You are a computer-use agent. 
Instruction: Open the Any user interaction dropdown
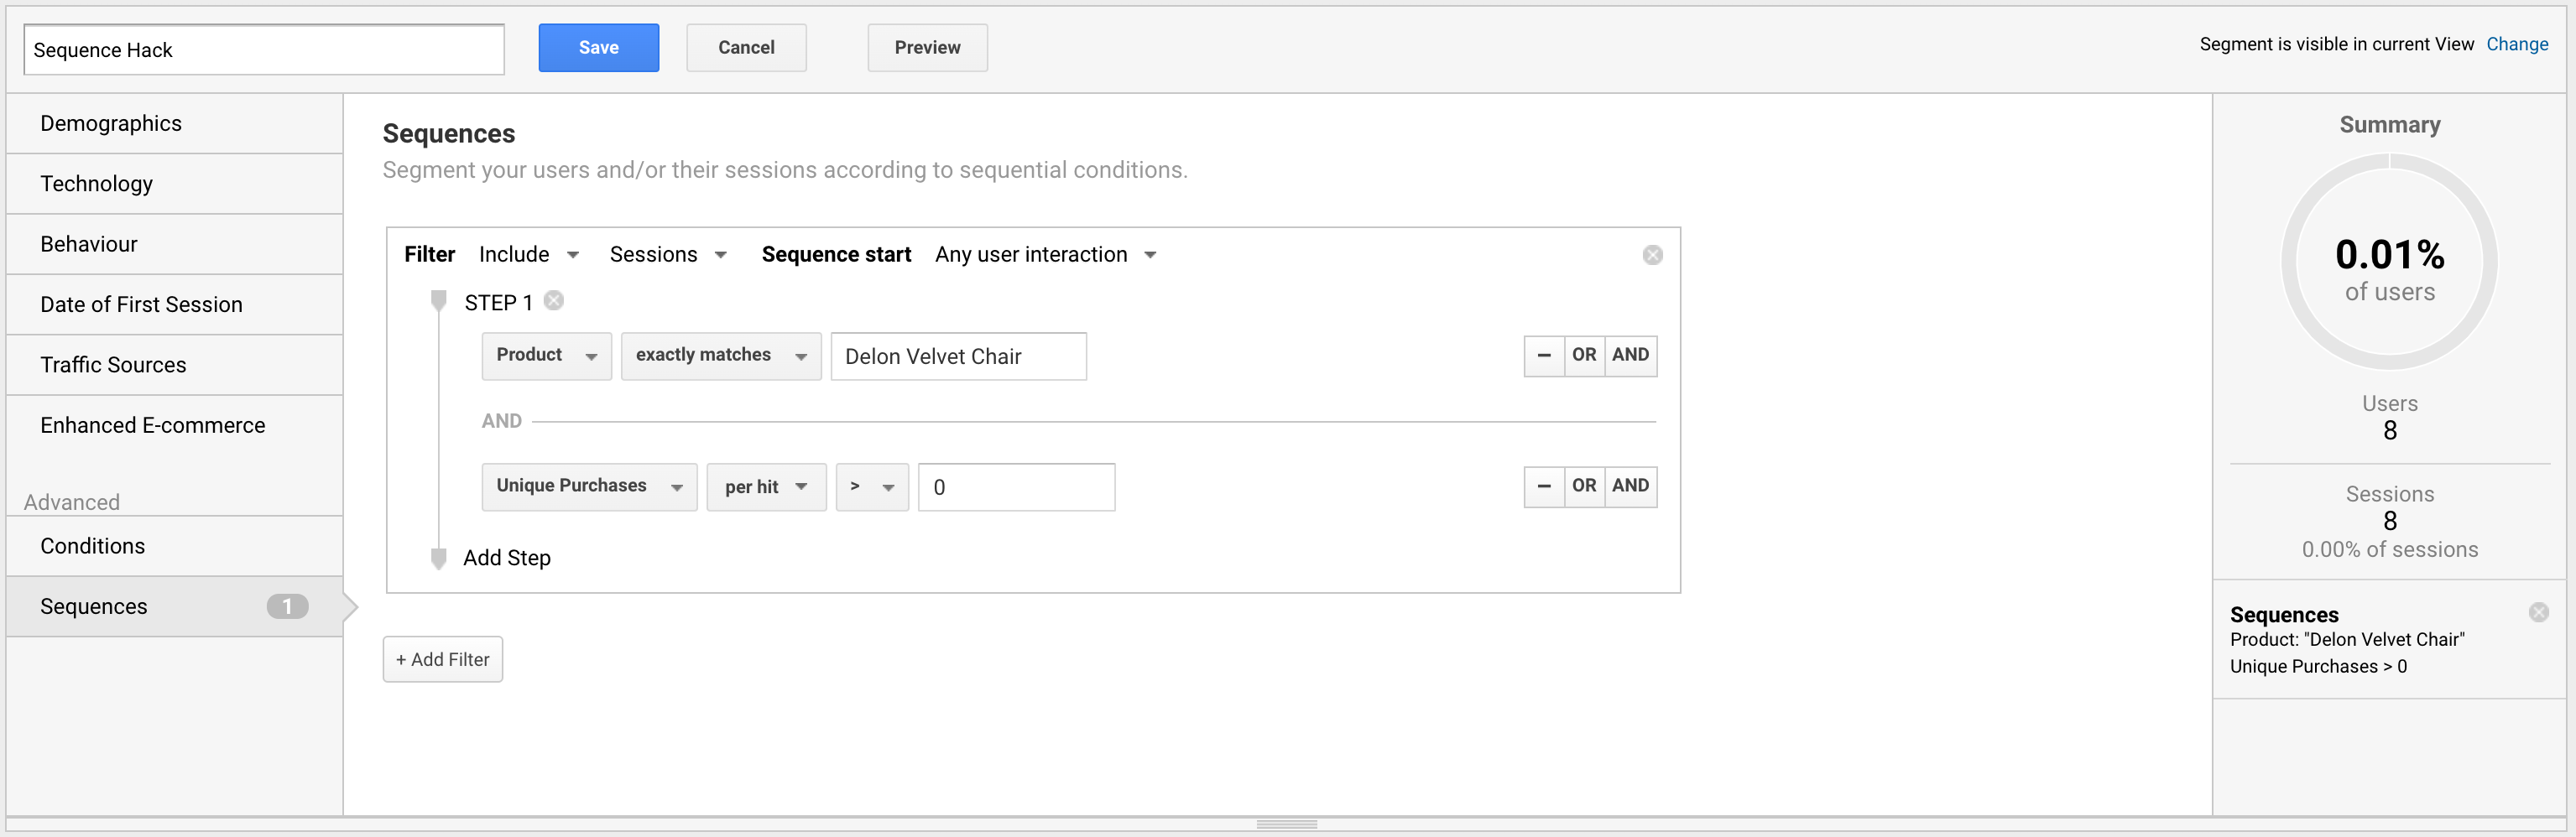pyautogui.click(x=1045, y=255)
